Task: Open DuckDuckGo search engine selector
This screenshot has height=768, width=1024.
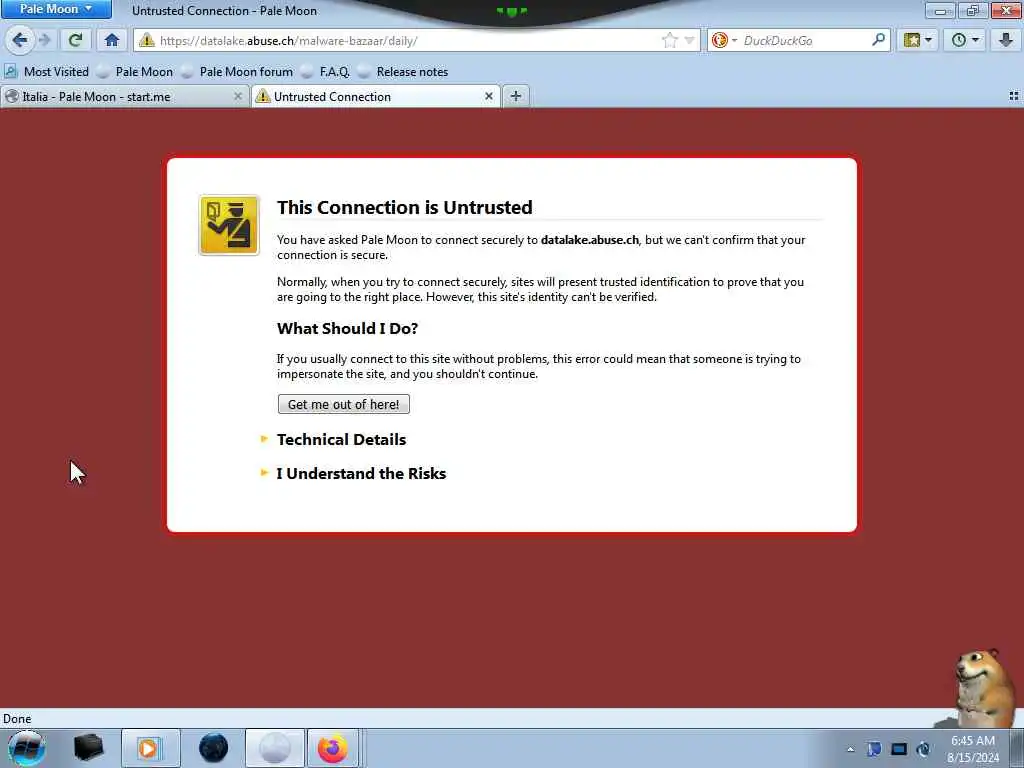Action: pyautogui.click(x=724, y=40)
